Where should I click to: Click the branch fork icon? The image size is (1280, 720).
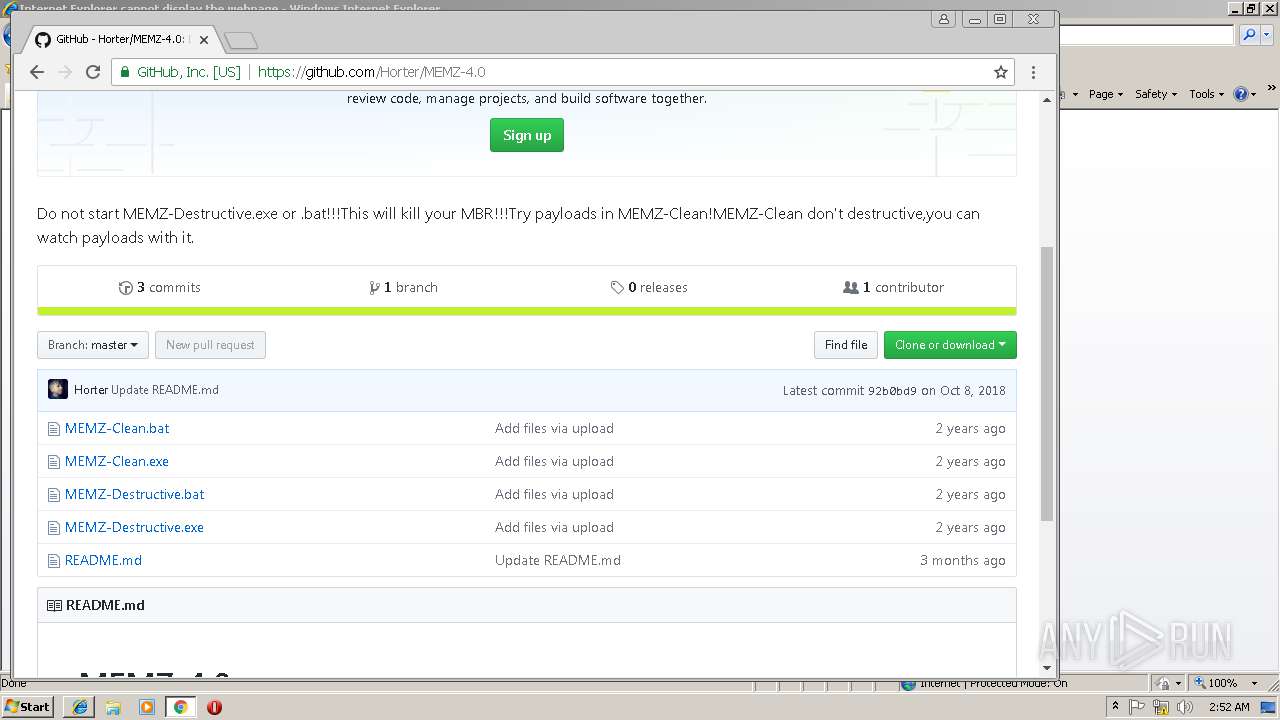click(x=374, y=288)
